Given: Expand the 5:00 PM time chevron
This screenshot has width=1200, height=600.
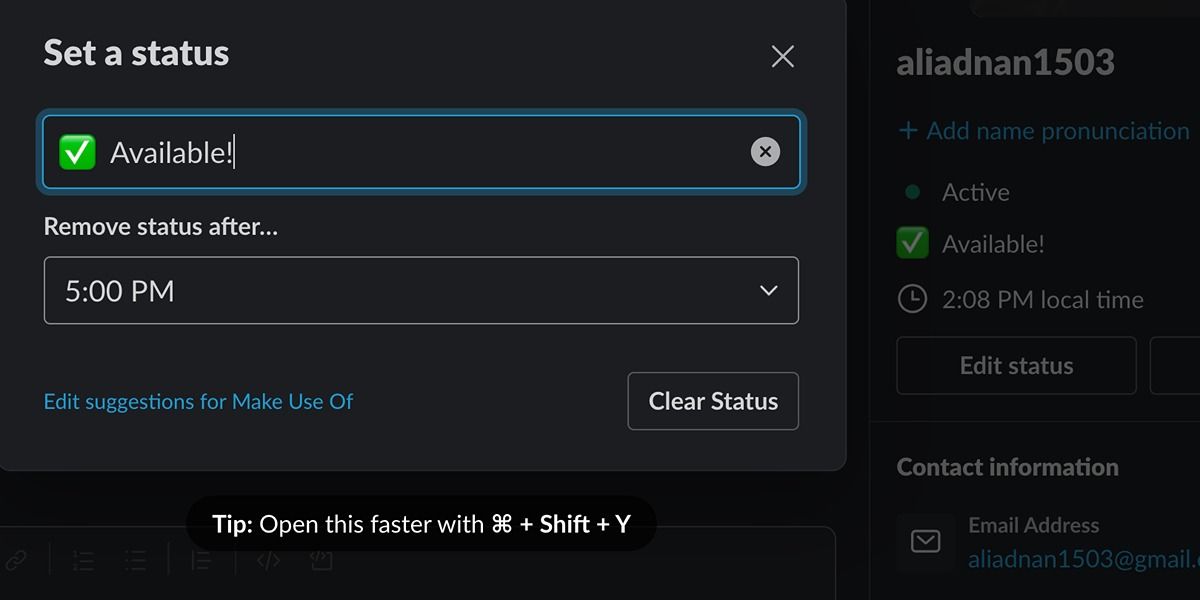Looking at the screenshot, I should 768,290.
